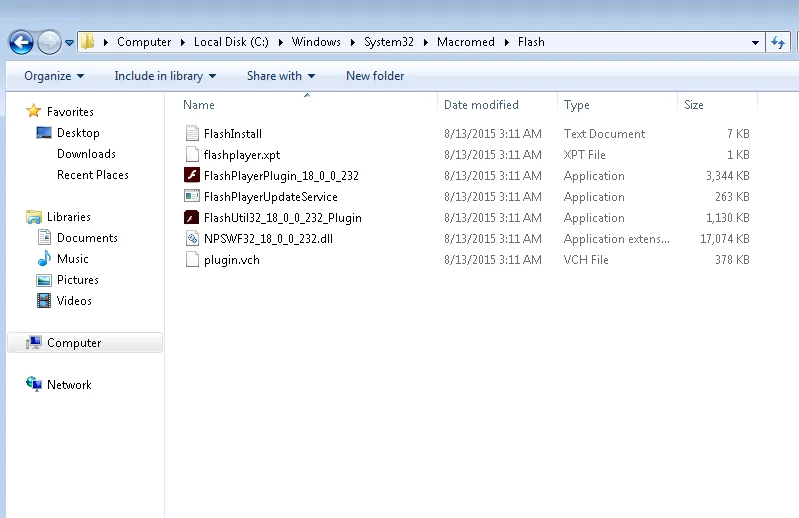This screenshot has width=799, height=518.
Task: Expand arrow after Local Disk (C:) breadcrumb
Action: [280, 42]
